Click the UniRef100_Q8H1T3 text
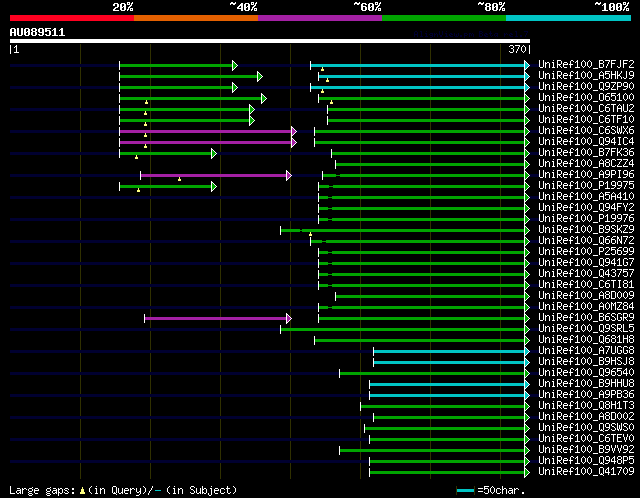The width and height of the screenshot is (640, 498). [586, 406]
